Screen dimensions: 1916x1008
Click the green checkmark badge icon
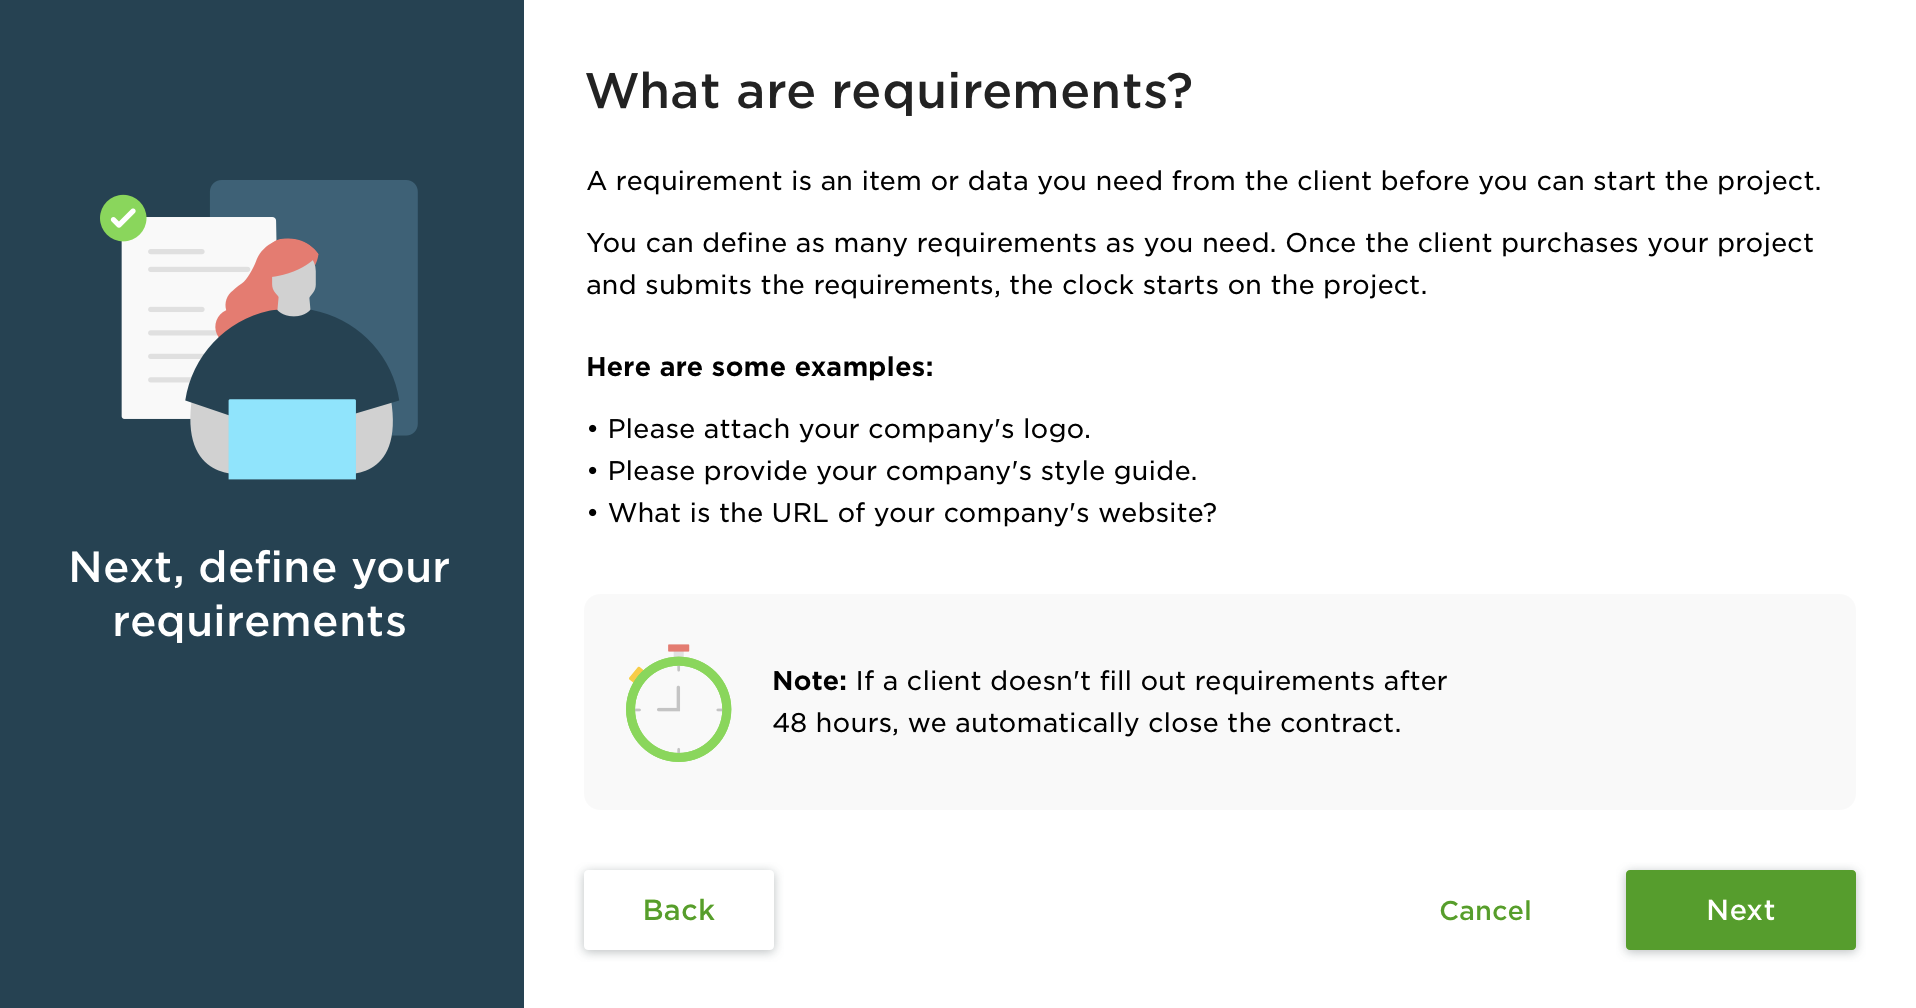click(123, 218)
